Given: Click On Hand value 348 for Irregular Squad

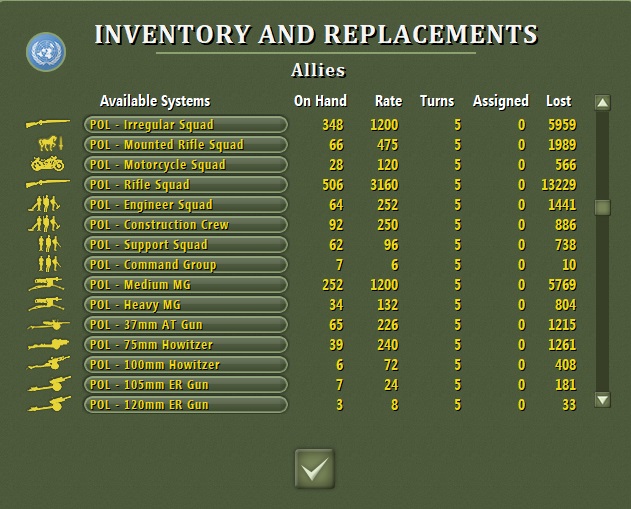Looking at the screenshot, I should (333, 125).
